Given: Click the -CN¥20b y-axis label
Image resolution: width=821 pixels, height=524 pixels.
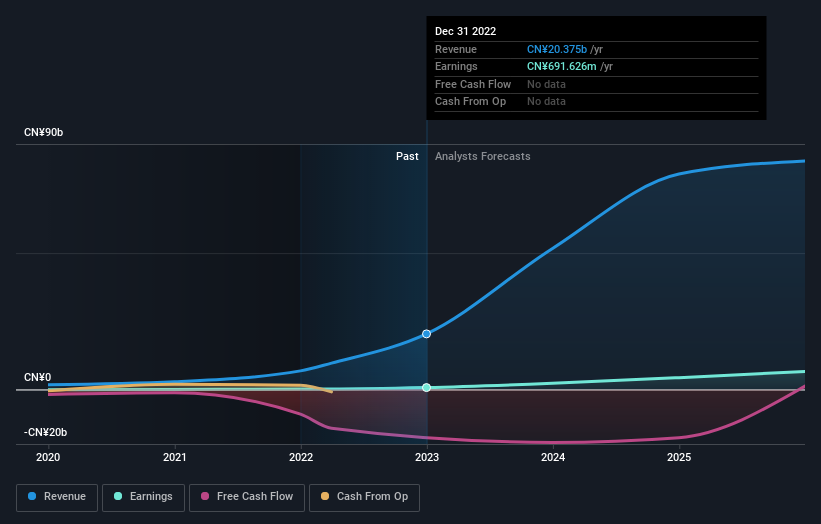Looking at the screenshot, I should click(x=46, y=432).
